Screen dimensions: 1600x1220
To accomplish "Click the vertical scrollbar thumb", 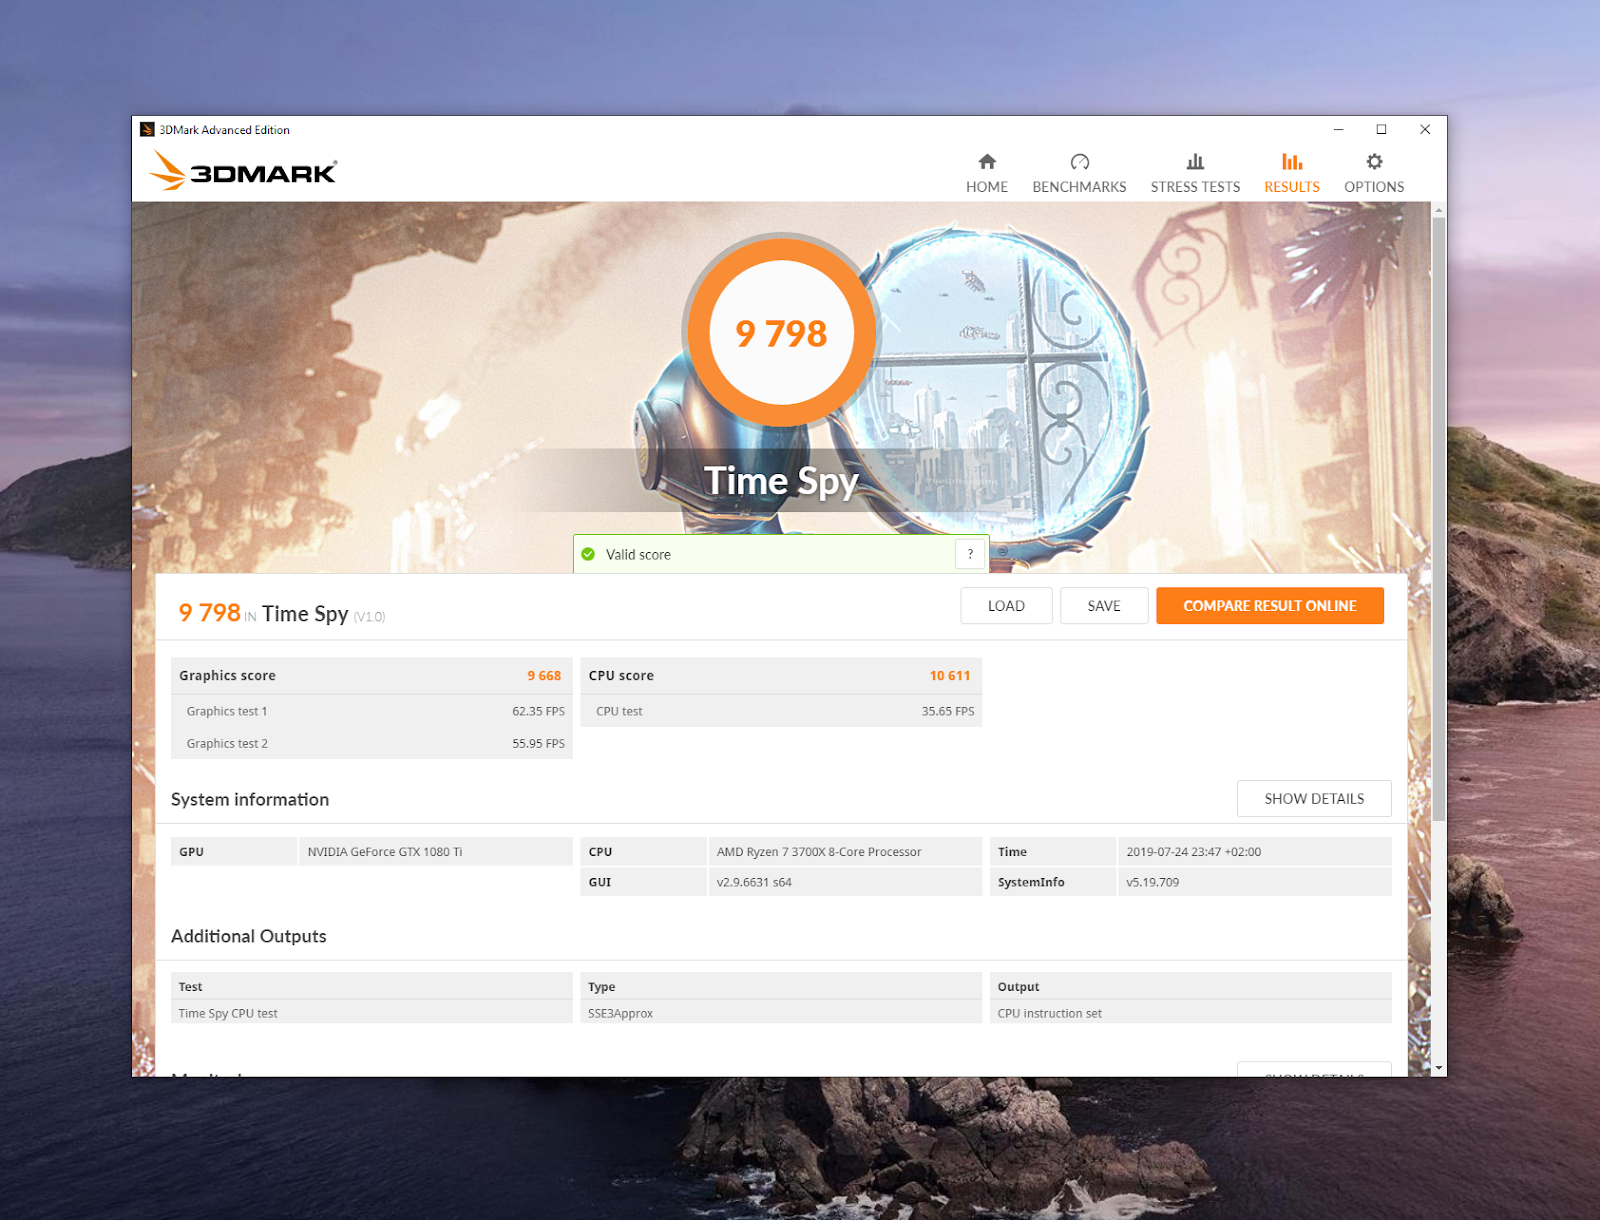I will pos(1439,518).
